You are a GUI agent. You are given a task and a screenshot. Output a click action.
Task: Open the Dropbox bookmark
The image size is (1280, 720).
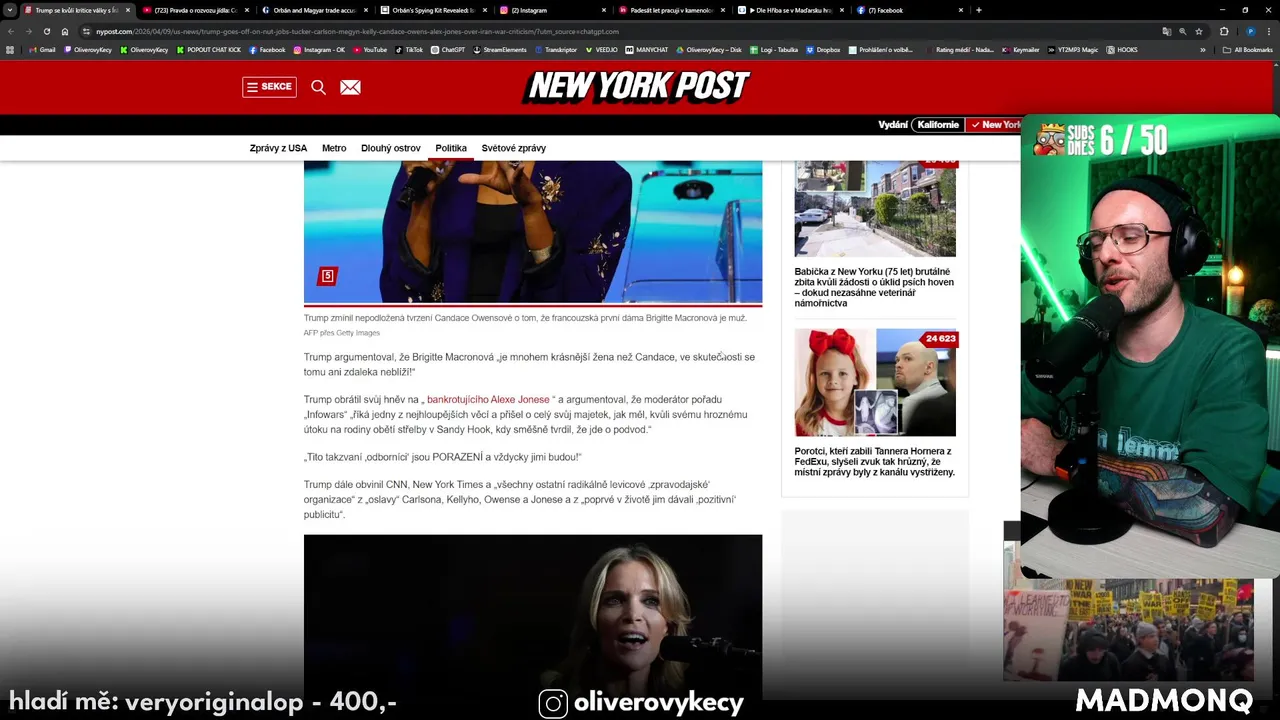click(822, 49)
